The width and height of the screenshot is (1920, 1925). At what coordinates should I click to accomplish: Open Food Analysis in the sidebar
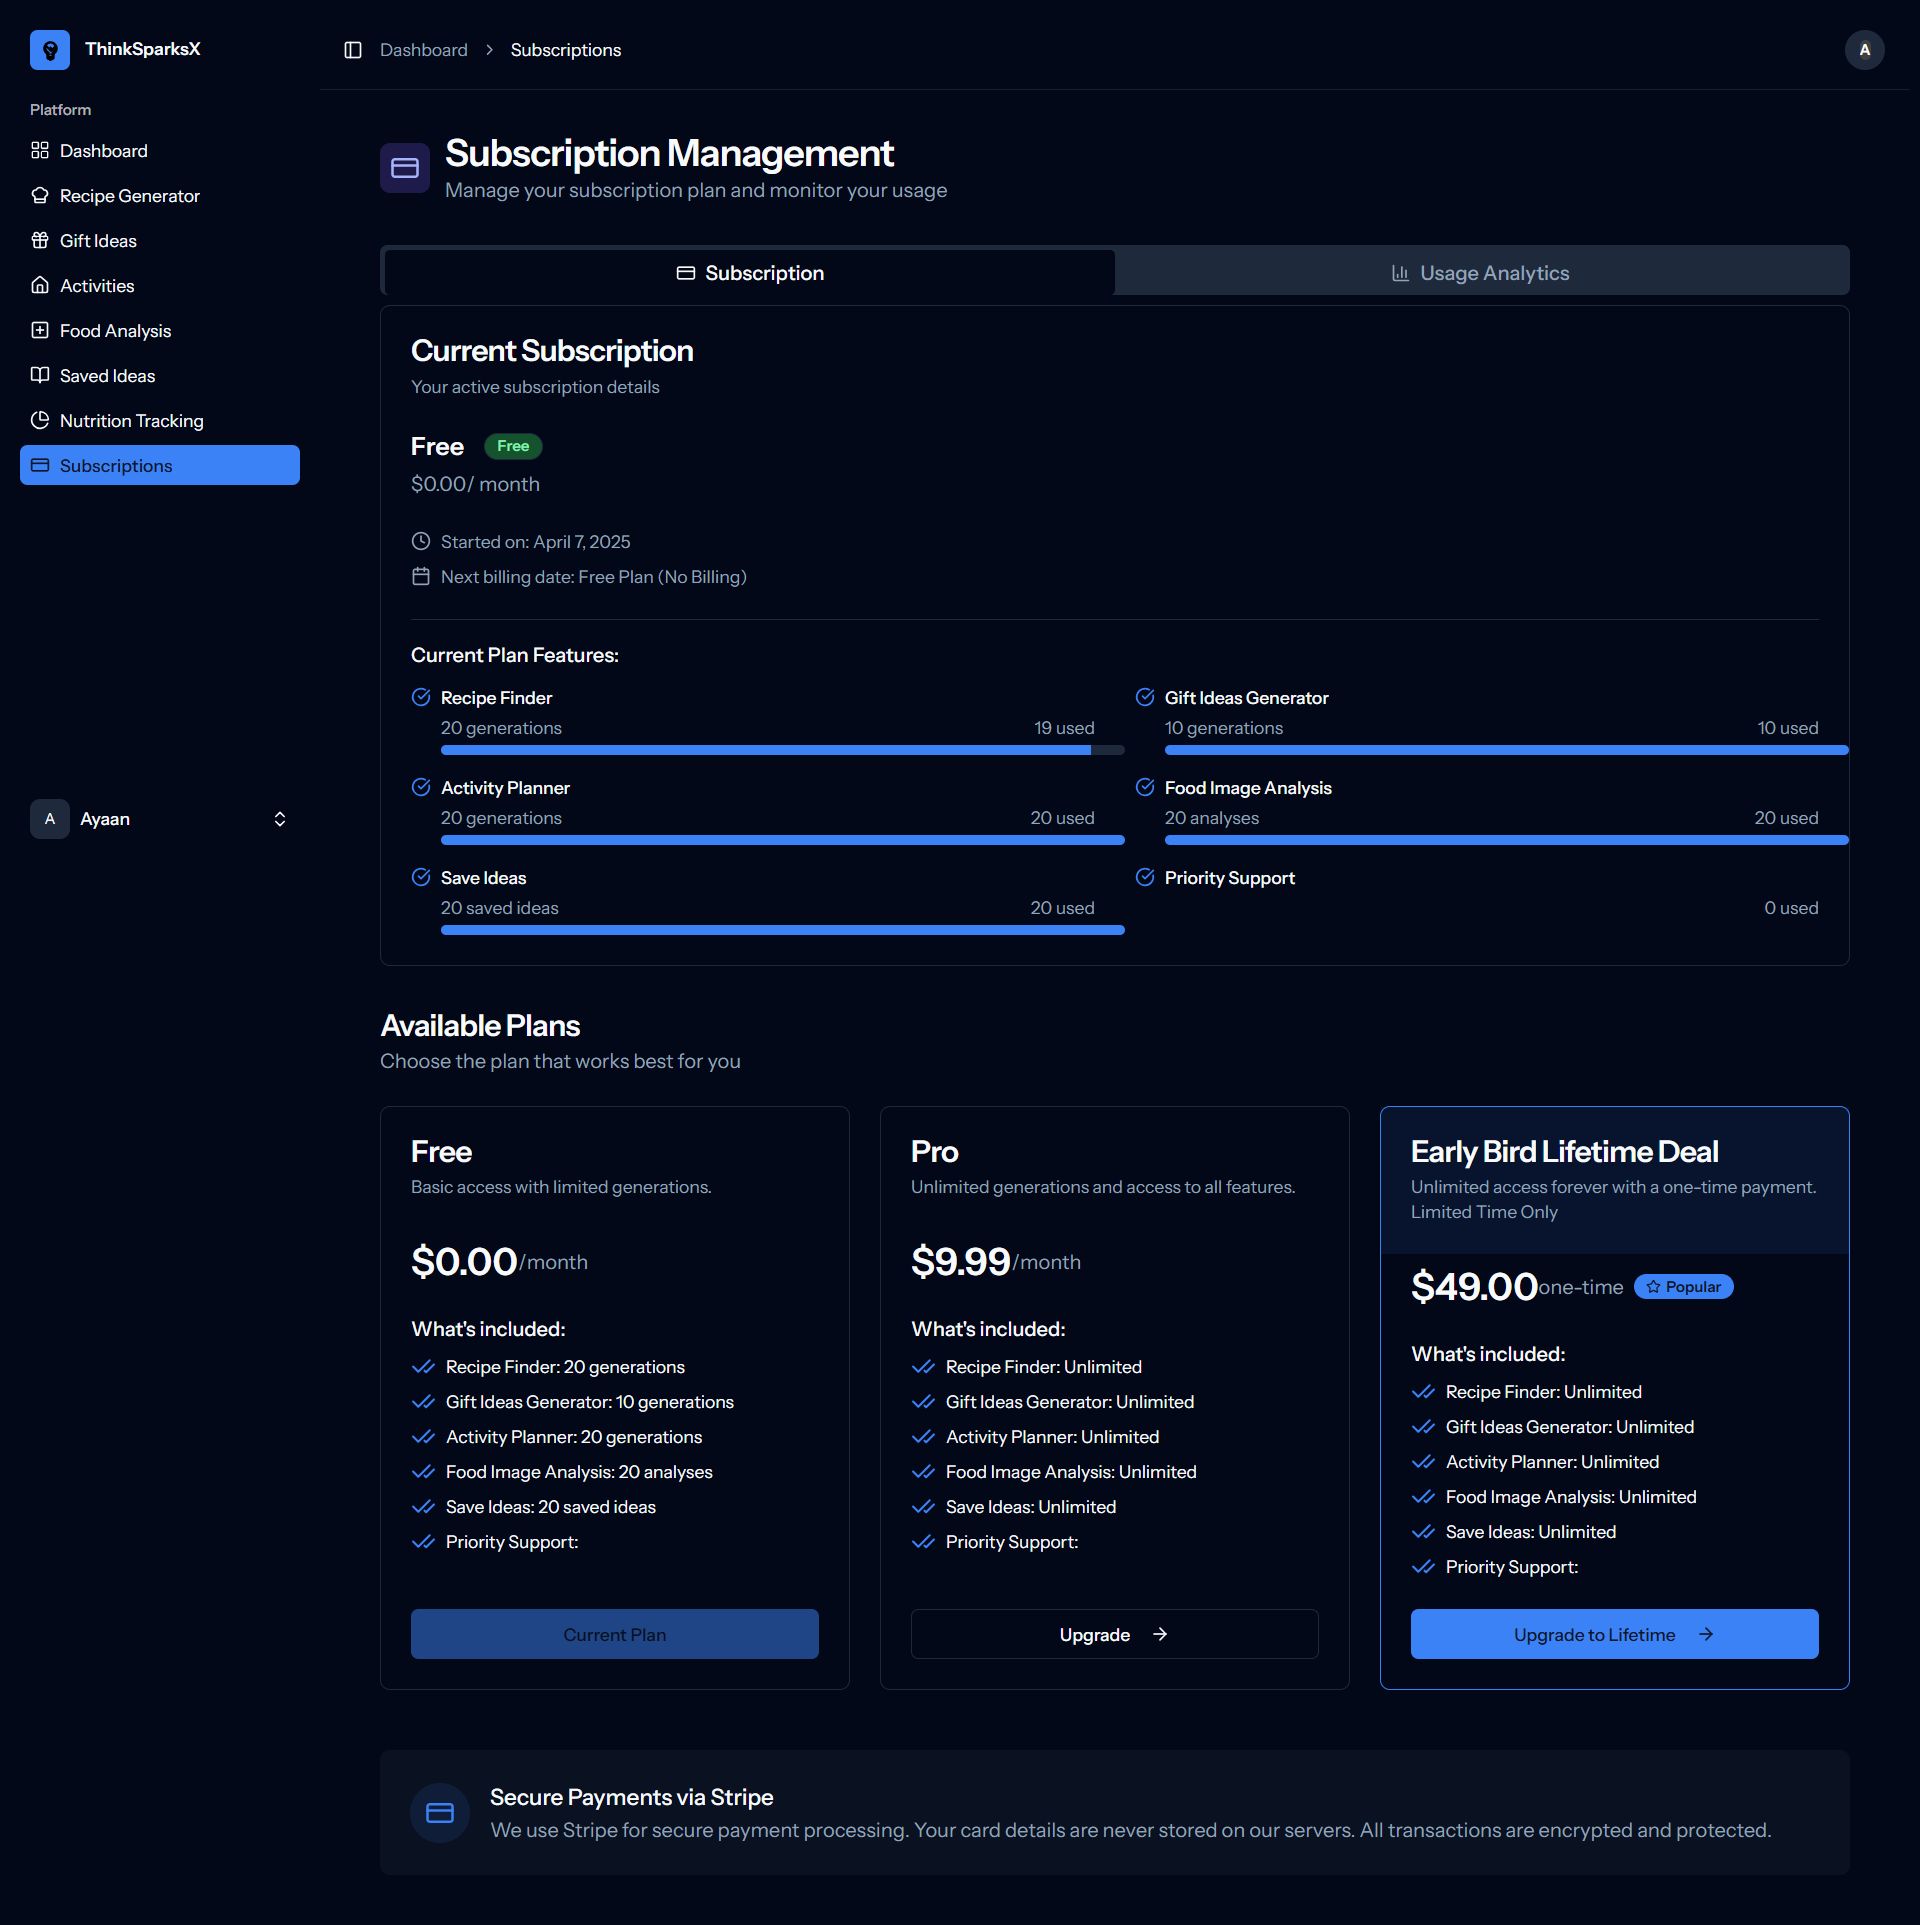point(115,331)
